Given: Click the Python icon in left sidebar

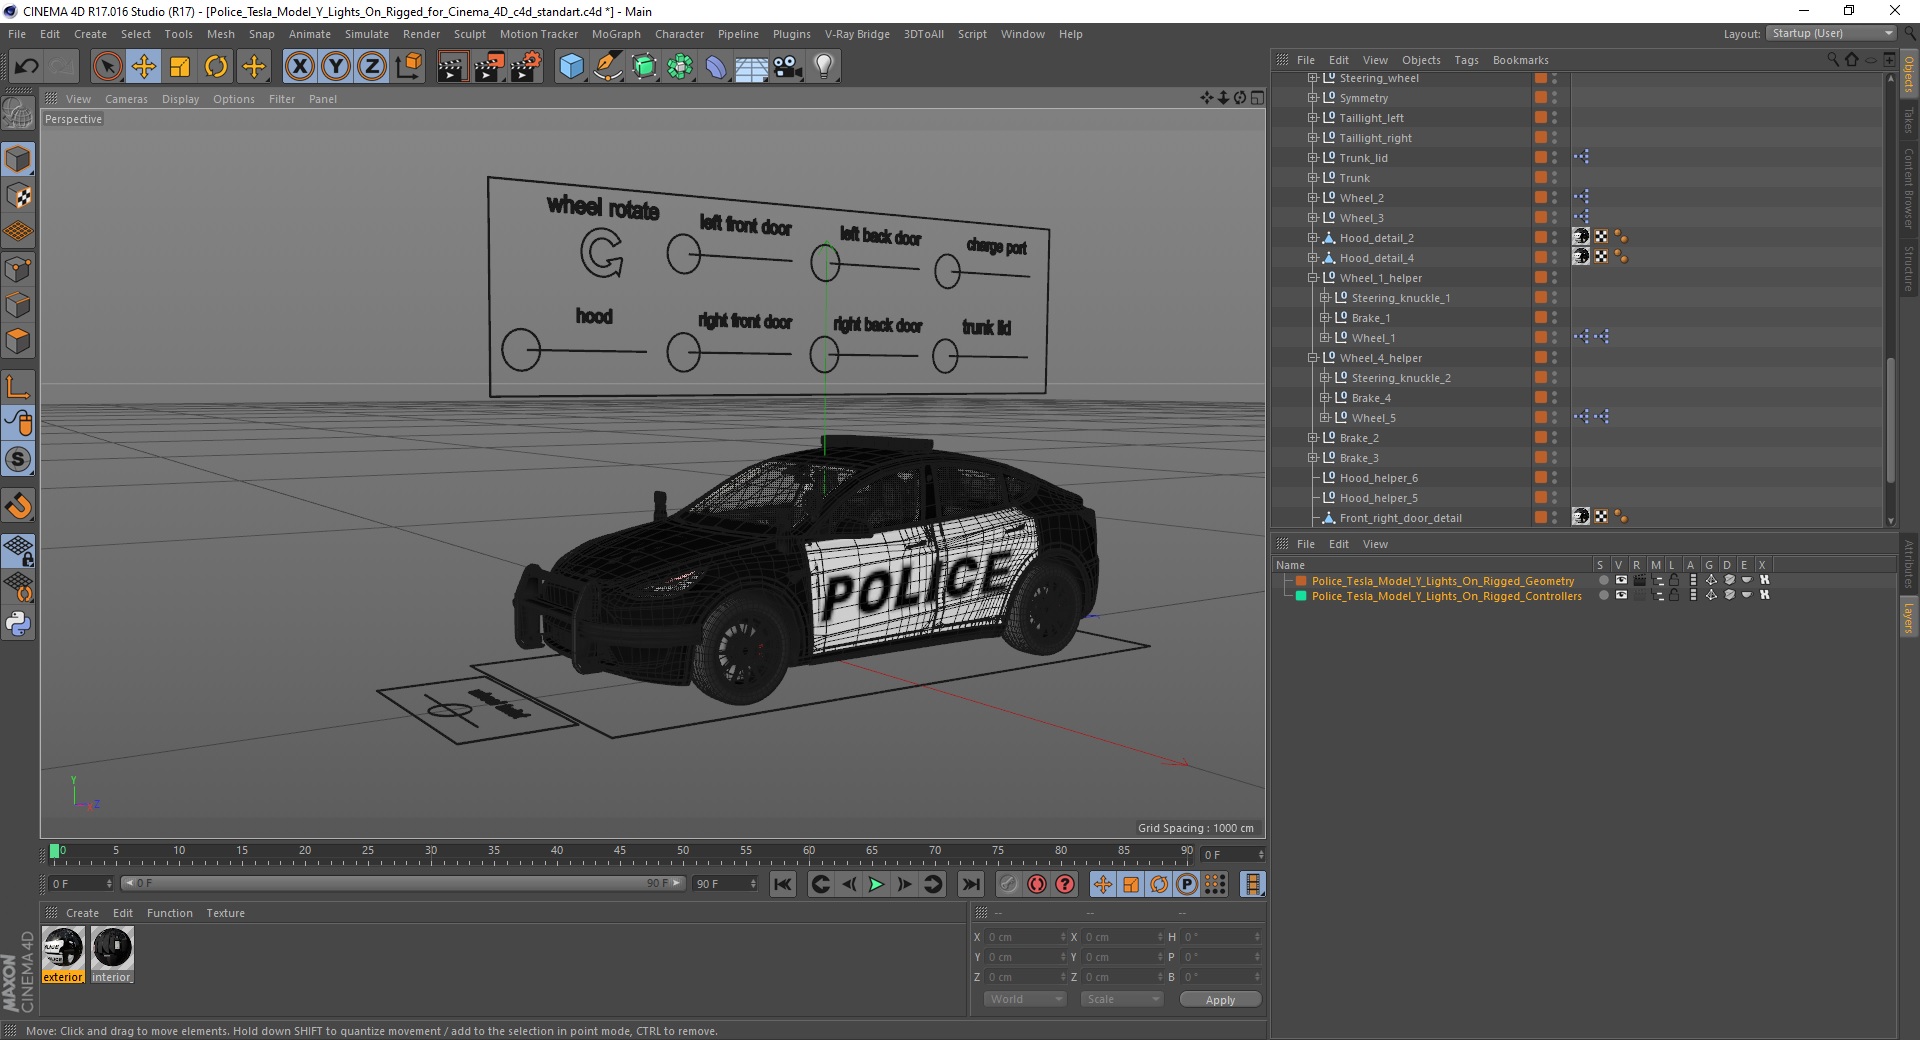Looking at the screenshot, I should [18, 624].
